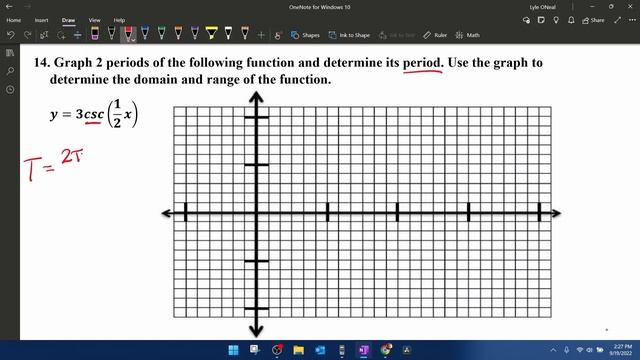The image size is (640, 360).
Task: Click the back arrow in the title bar
Action: click(9, 7)
